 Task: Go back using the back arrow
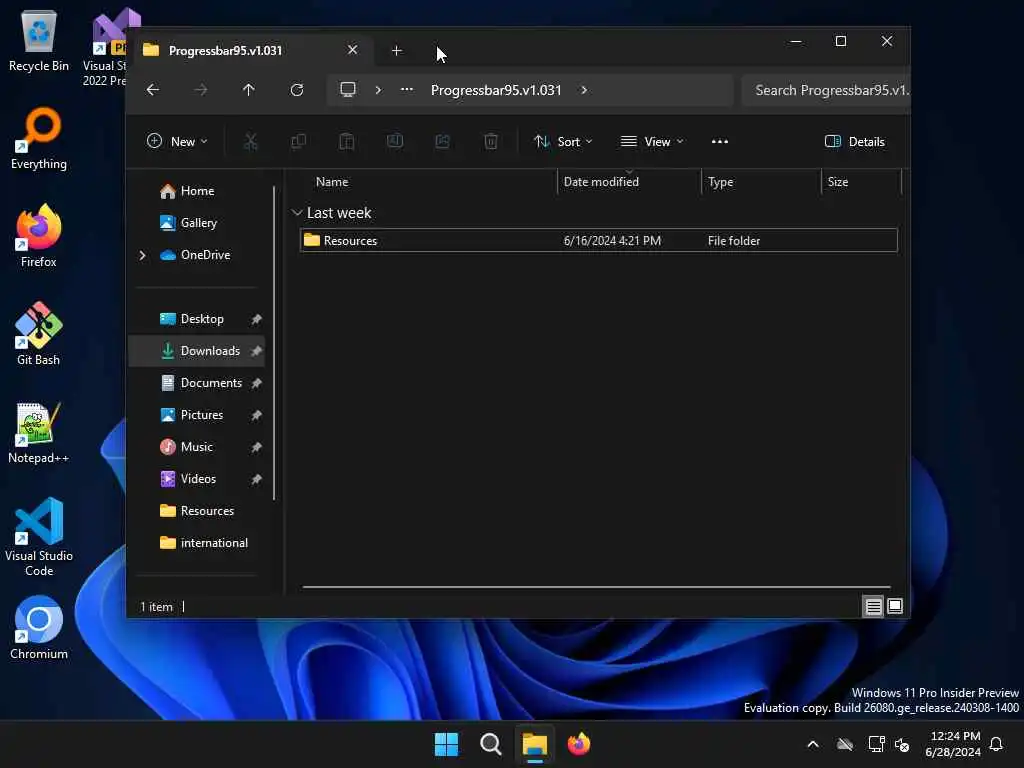153,90
